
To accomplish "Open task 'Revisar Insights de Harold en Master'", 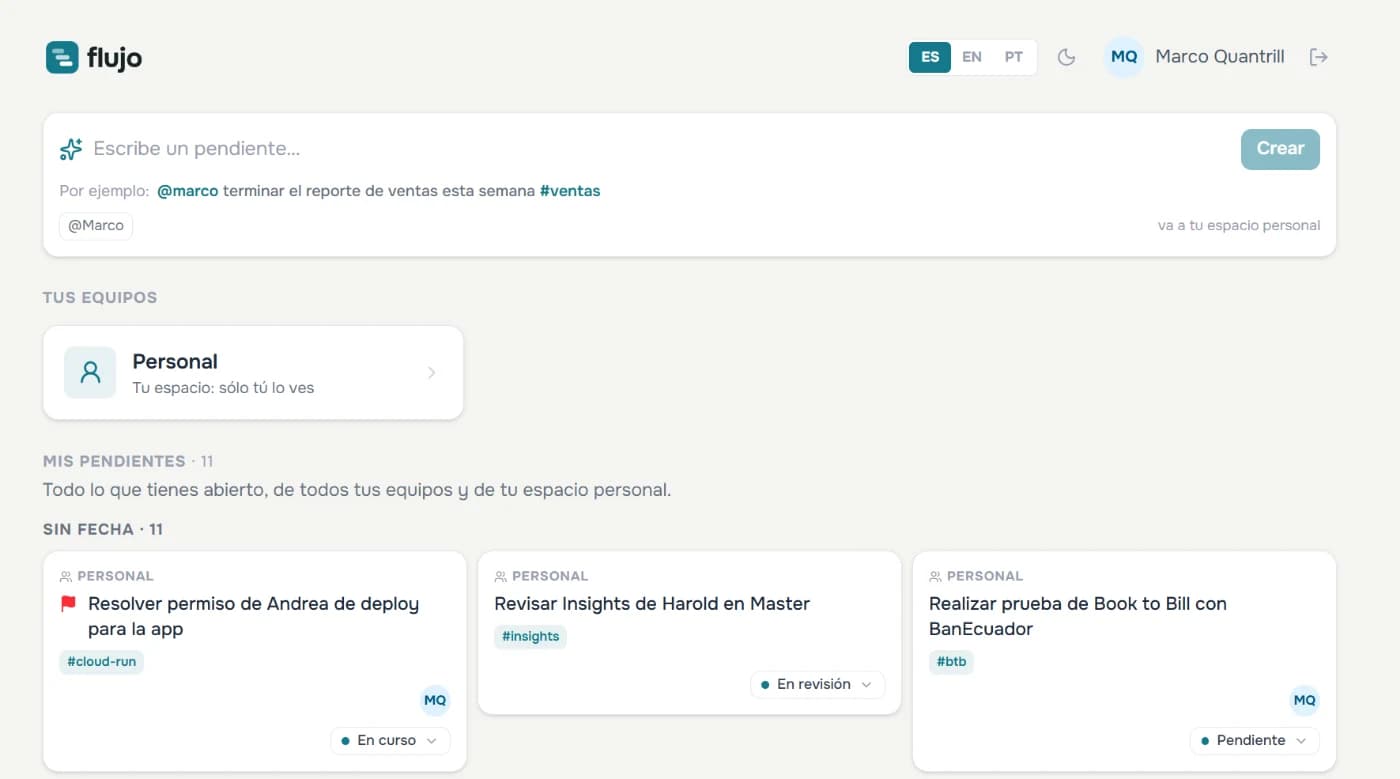I will (x=652, y=604).
